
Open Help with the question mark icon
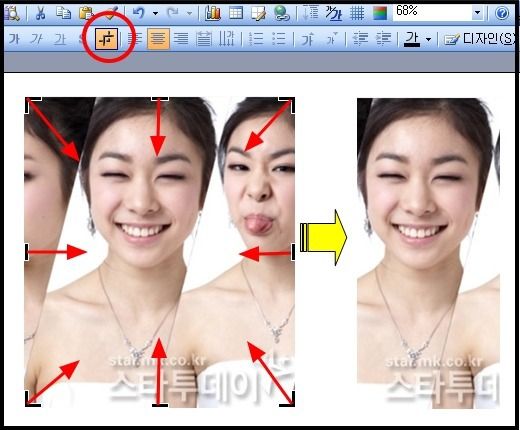click(502, 13)
